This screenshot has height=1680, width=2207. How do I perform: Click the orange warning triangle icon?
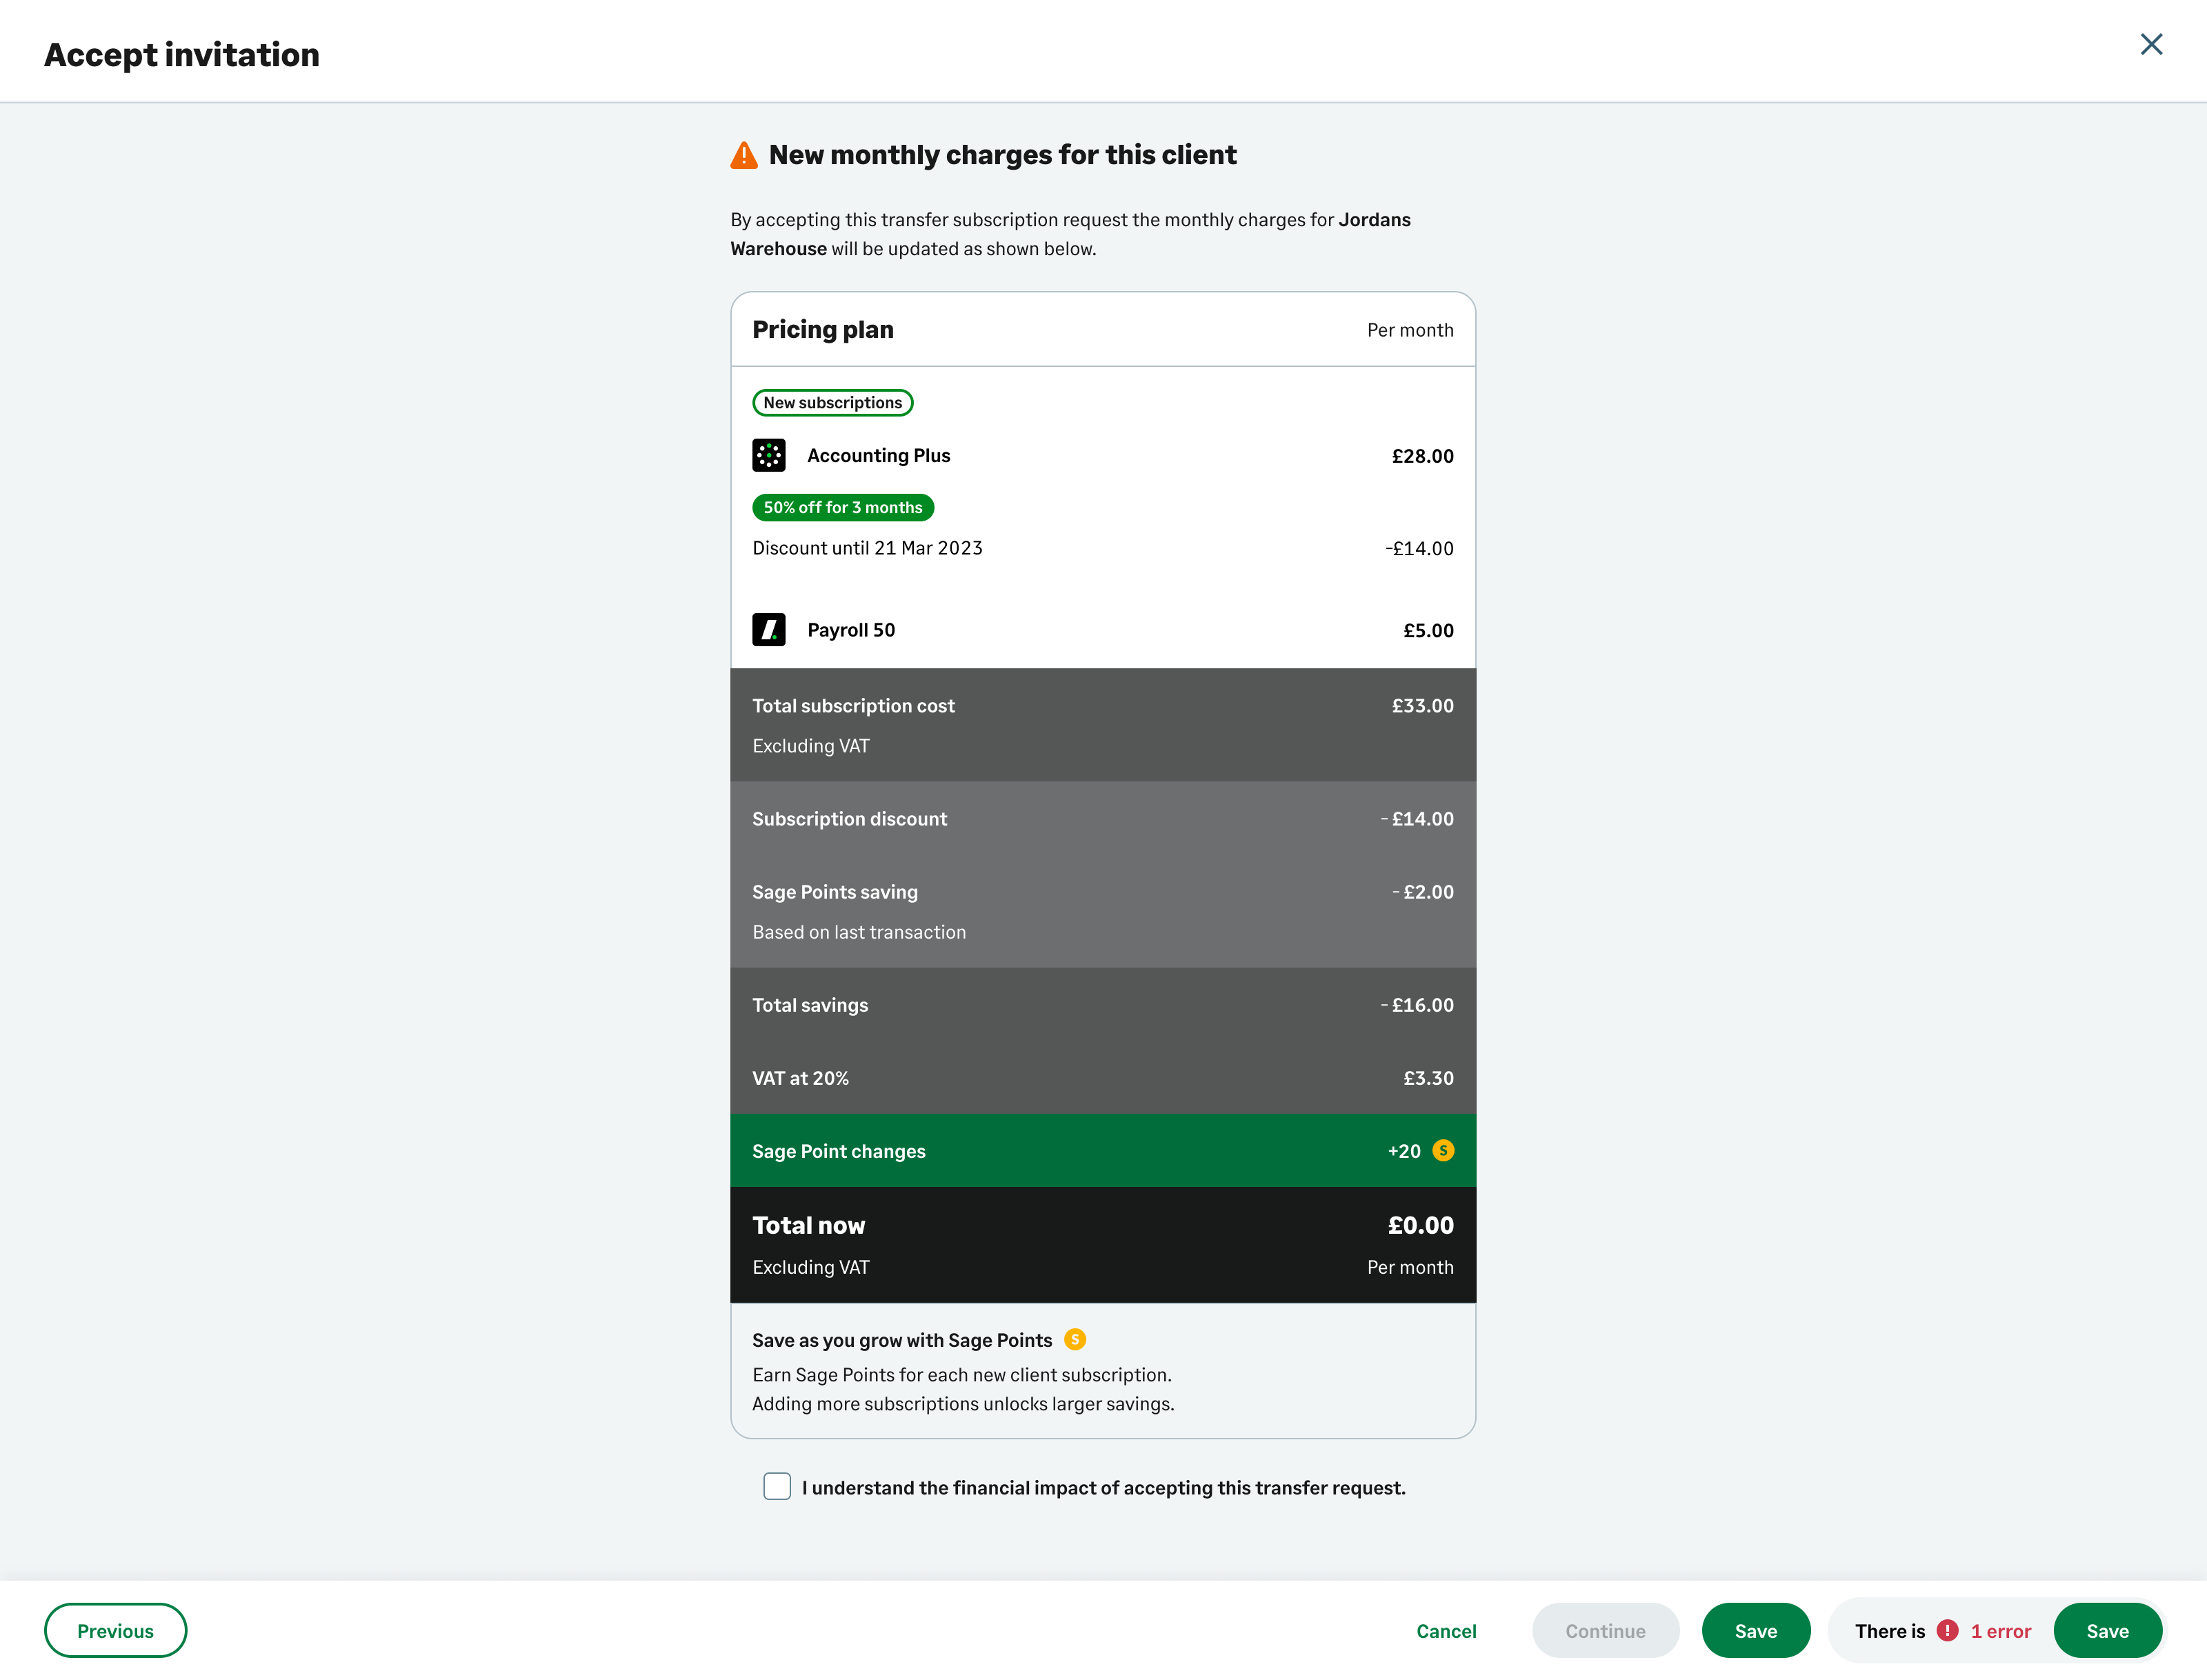(743, 155)
